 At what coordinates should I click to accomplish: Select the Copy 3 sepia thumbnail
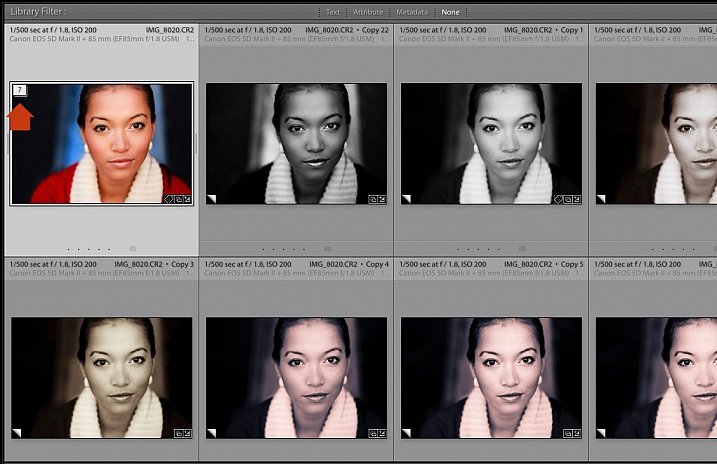102,378
